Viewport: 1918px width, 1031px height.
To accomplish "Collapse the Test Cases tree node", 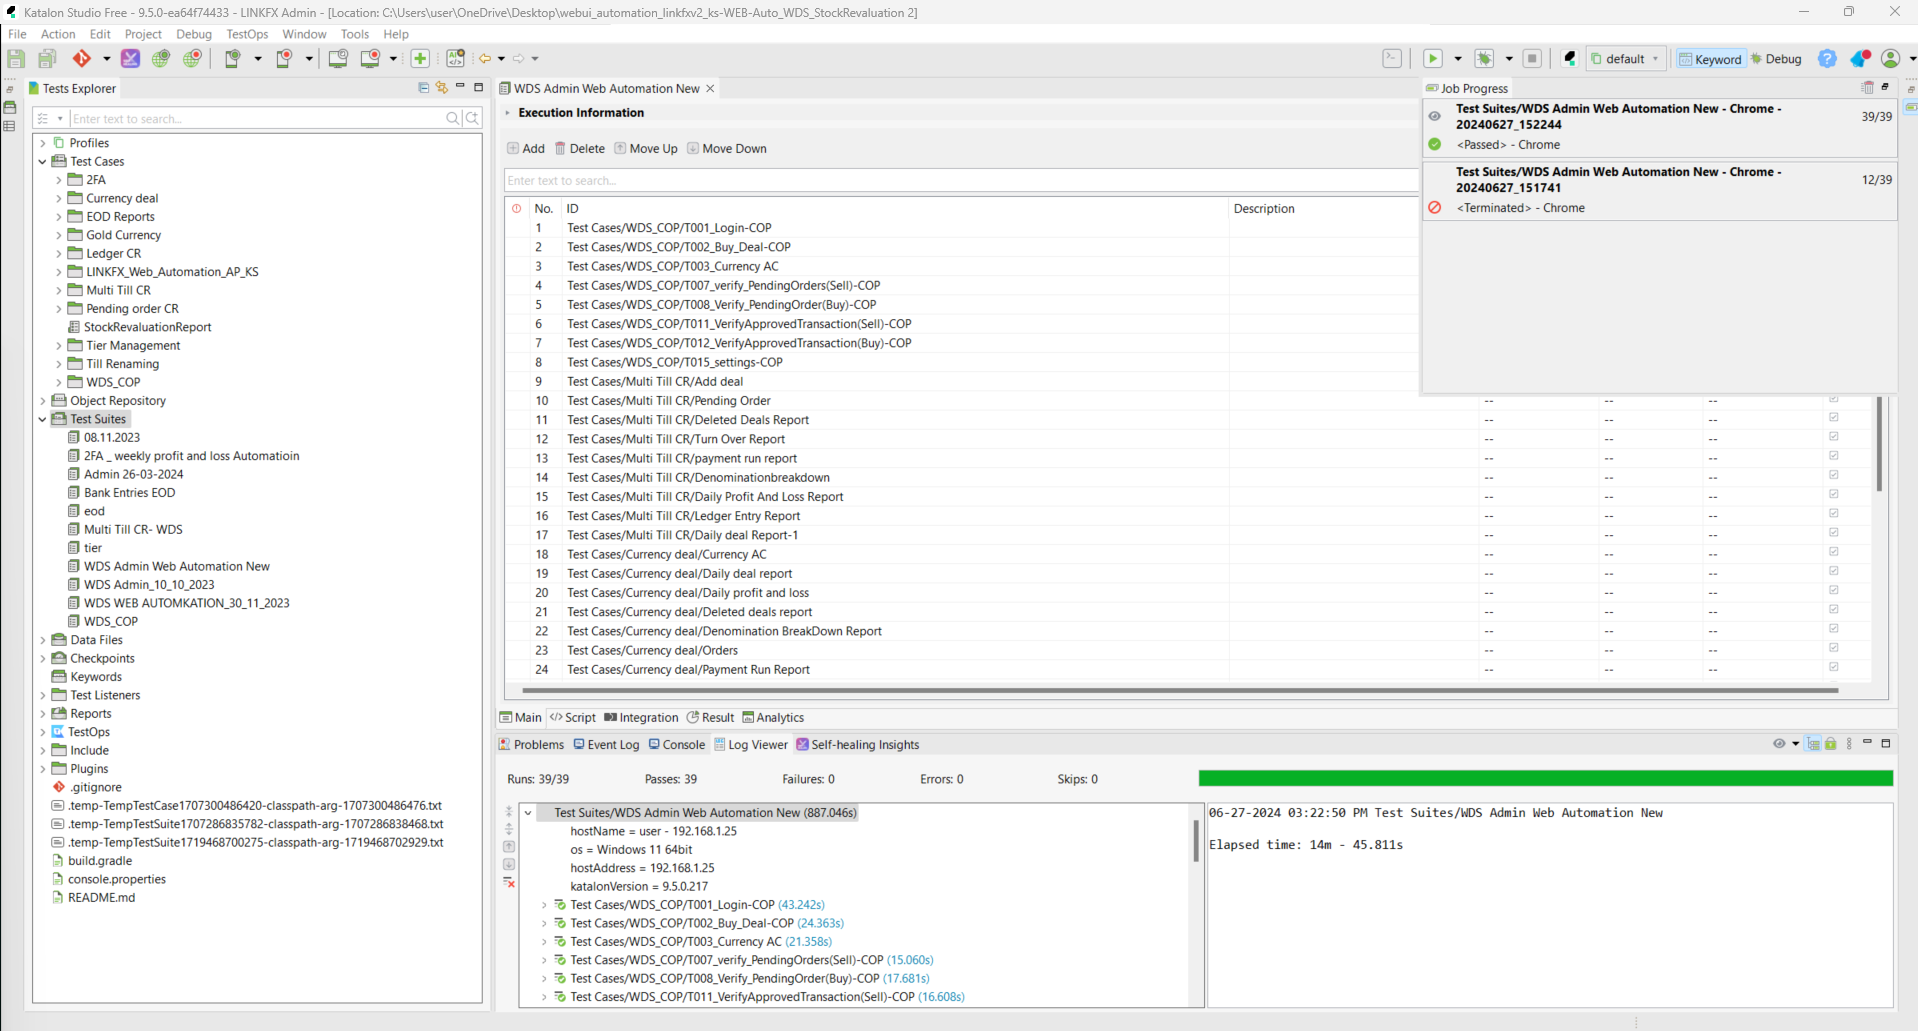I will pyautogui.click(x=43, y=161).
